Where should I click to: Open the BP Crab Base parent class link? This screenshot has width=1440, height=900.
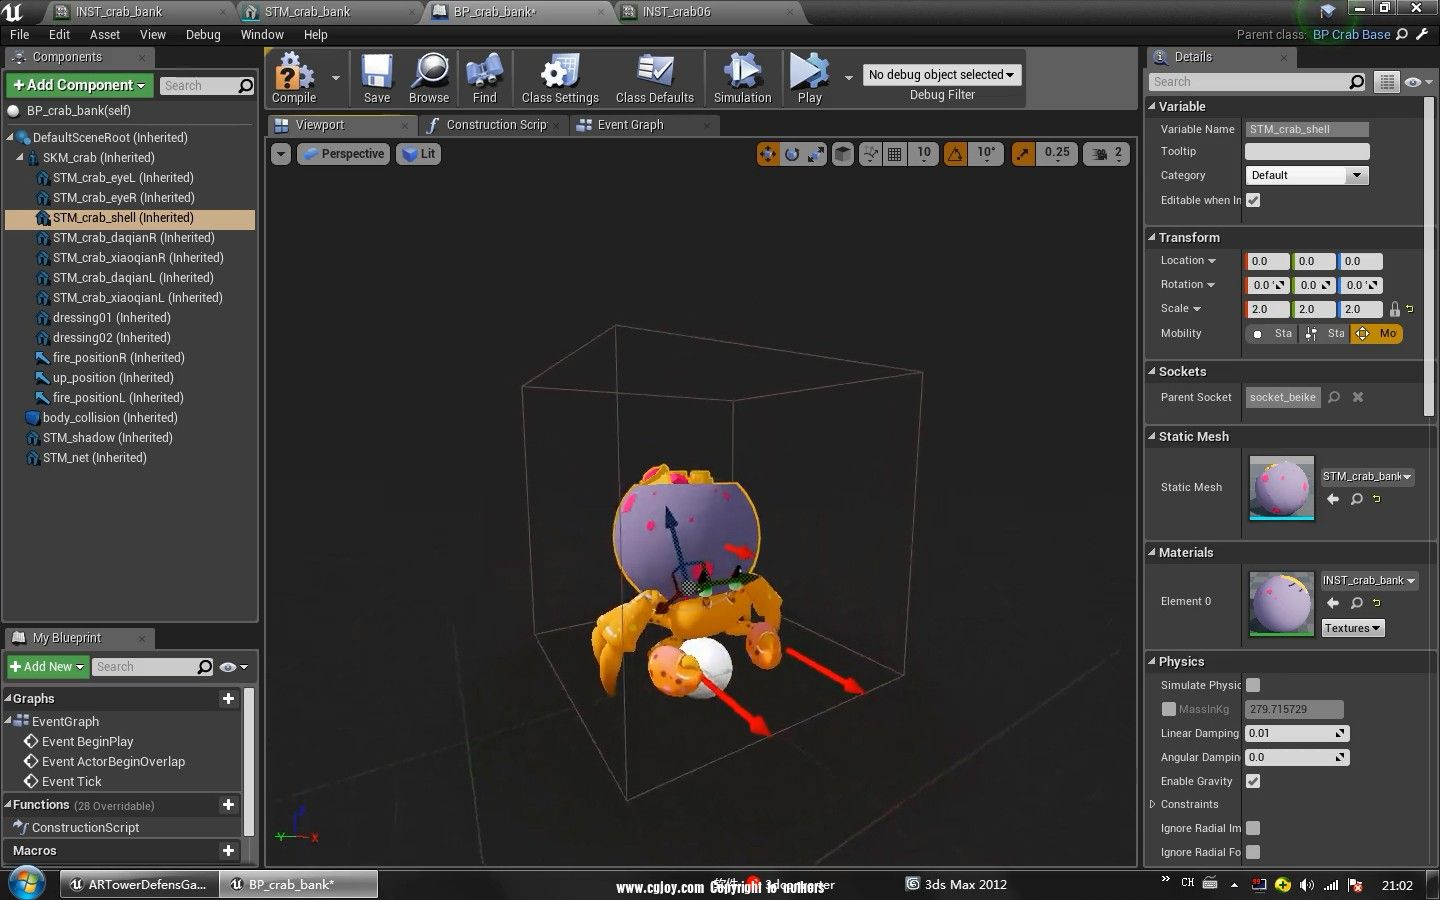tap(1351, 34)
